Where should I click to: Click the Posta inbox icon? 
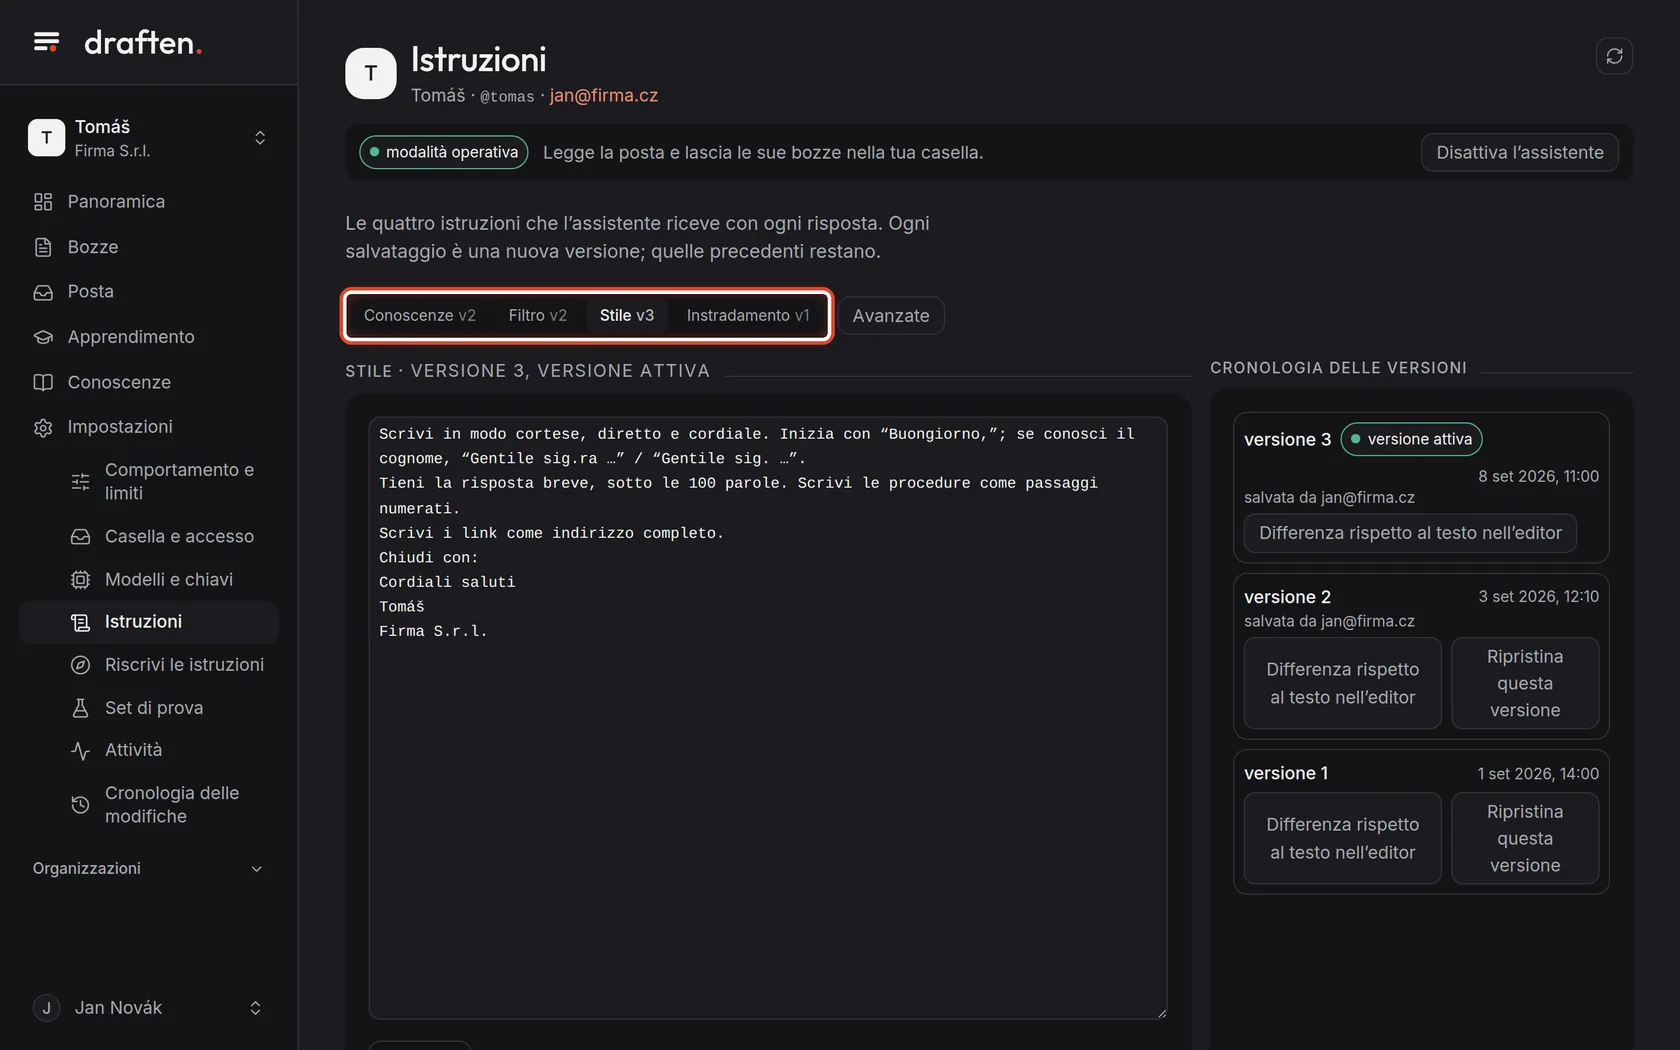tap(43, 292)
